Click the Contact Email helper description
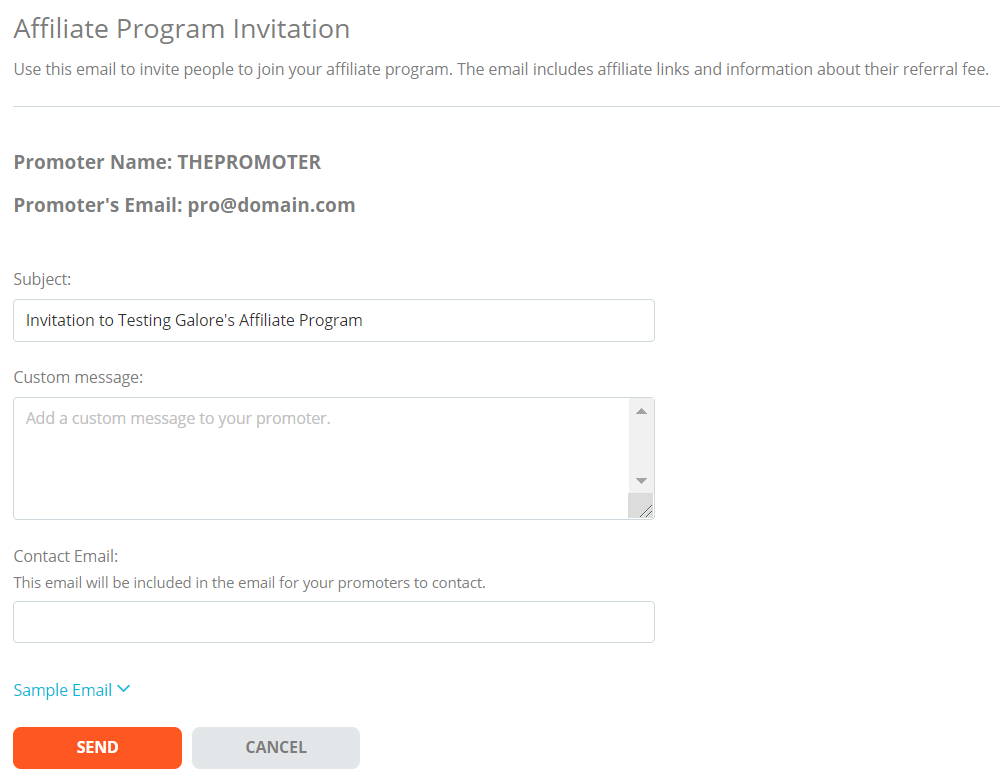Viewport: 1000px width, 781px height. [x=249, y=583]
